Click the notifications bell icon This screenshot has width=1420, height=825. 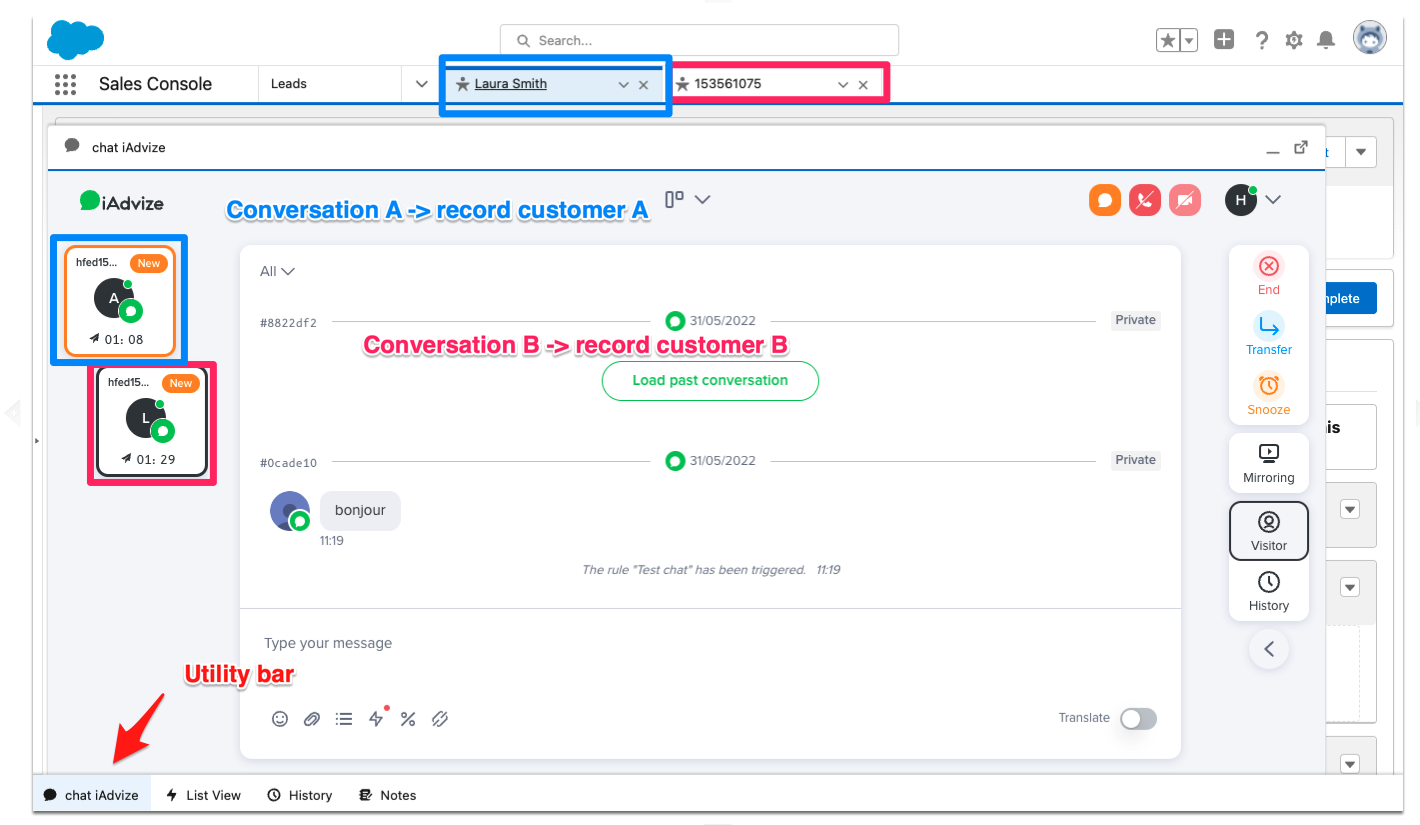point(1326,40)
